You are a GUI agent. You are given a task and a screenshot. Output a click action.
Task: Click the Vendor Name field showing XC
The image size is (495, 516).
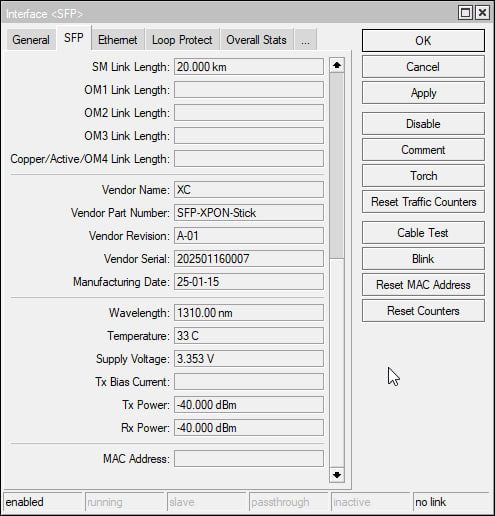click(249, 190)
